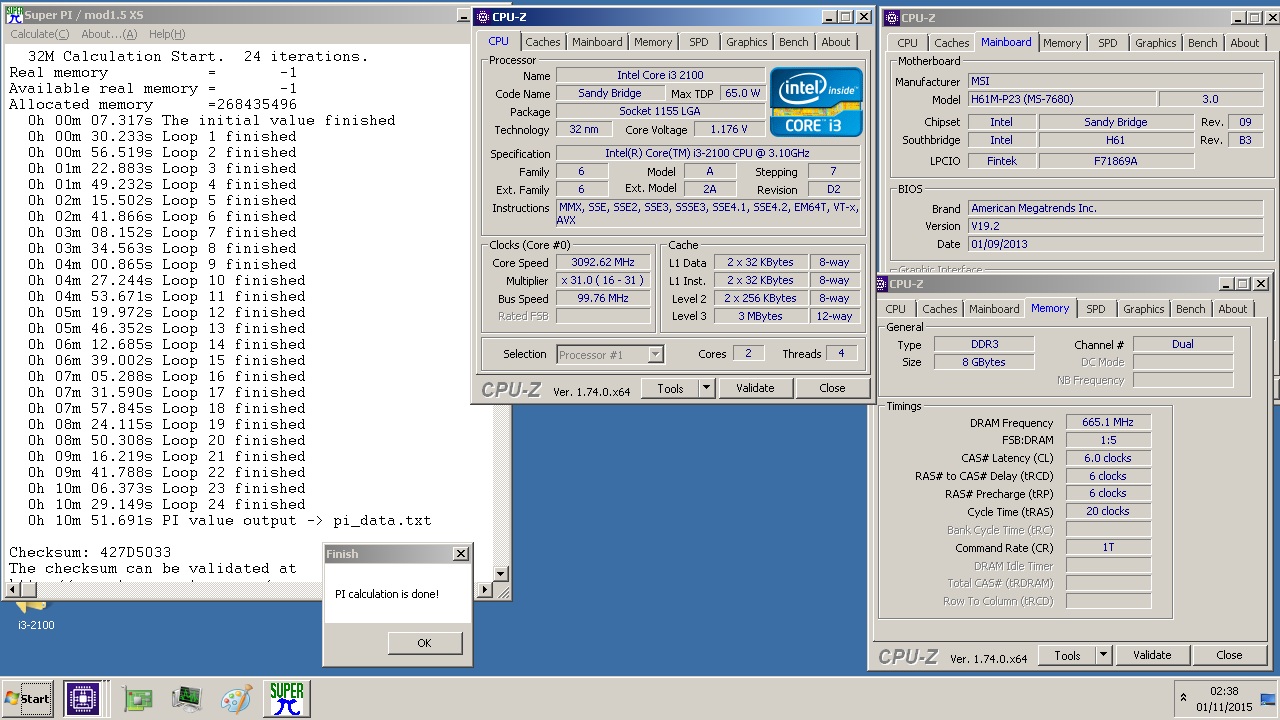
Task: Open the About...(A) menu in Super PI
Action: click(109, 34)
